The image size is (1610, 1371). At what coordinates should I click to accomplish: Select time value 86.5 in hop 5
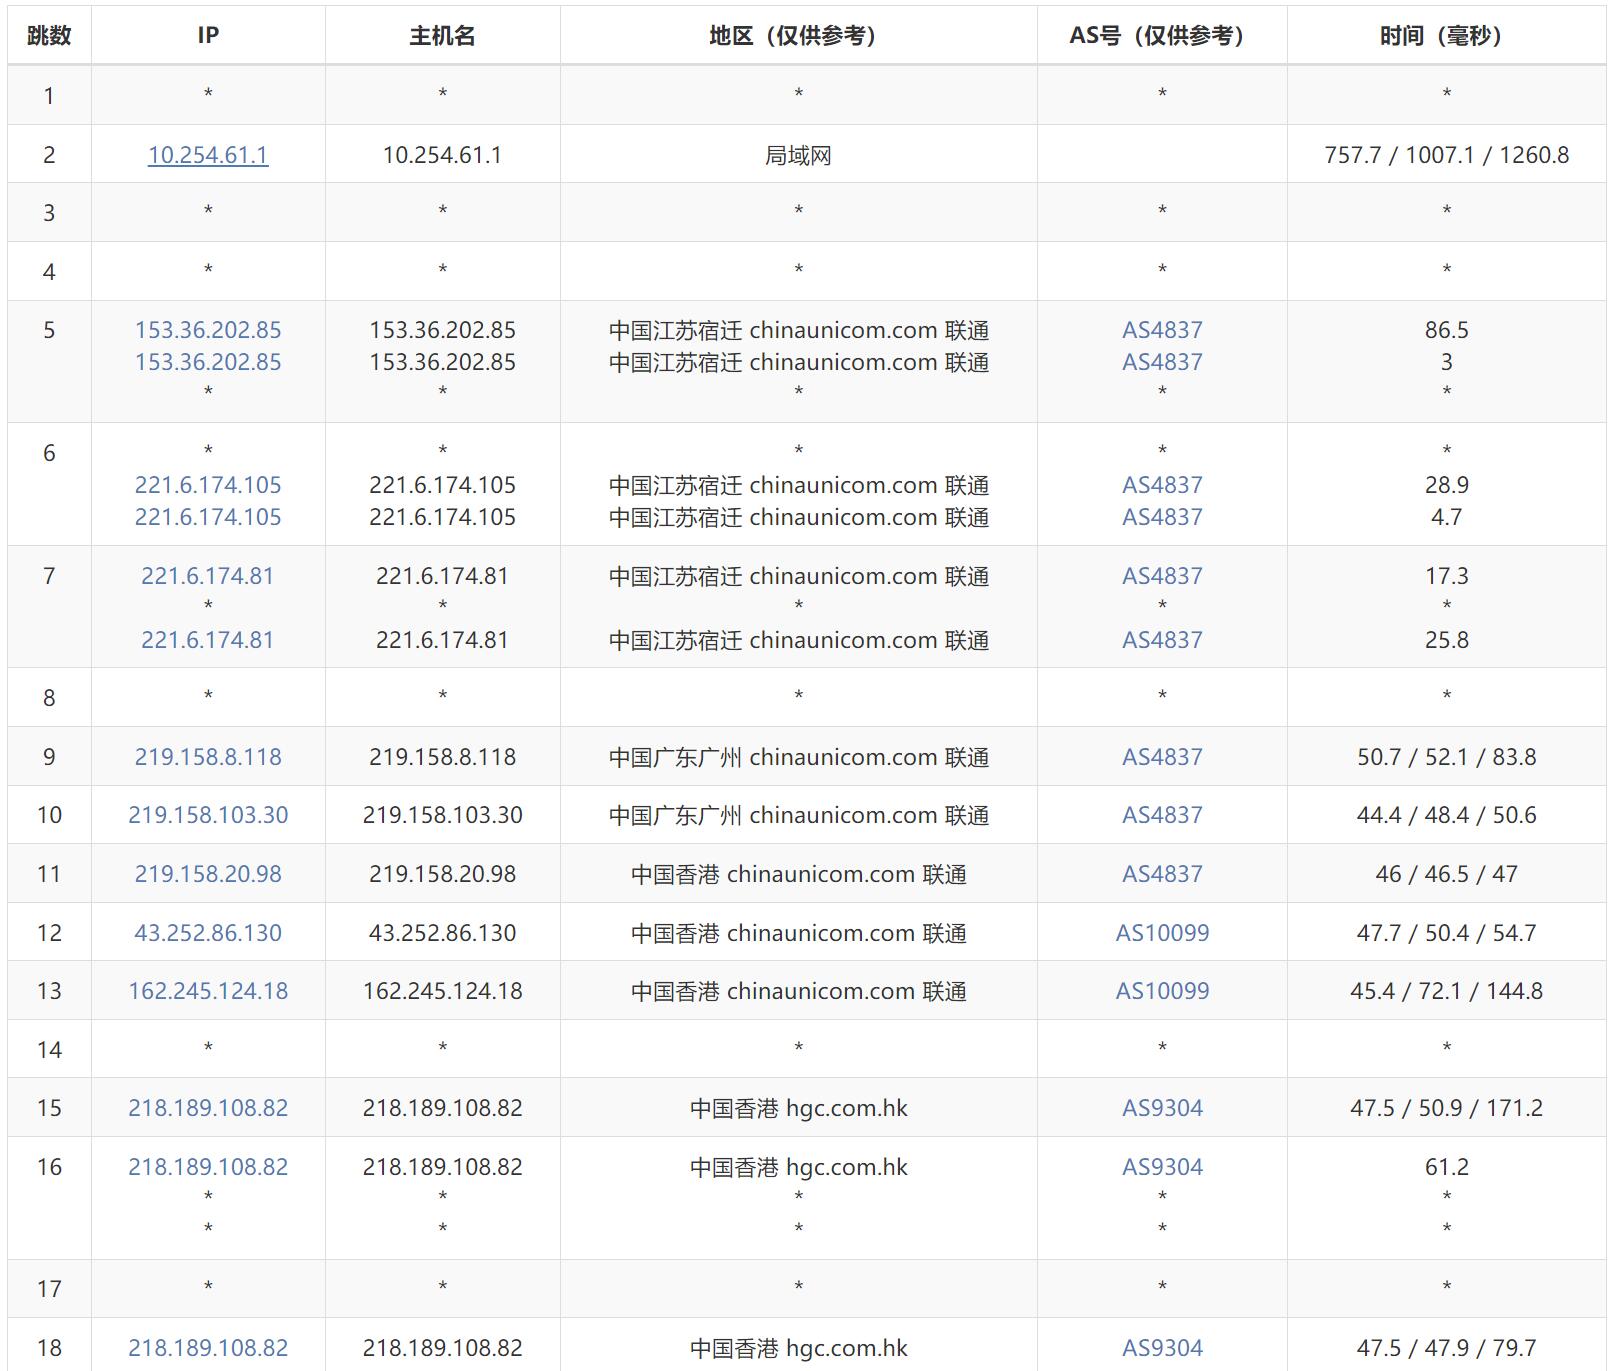[x=1446, y=330]
